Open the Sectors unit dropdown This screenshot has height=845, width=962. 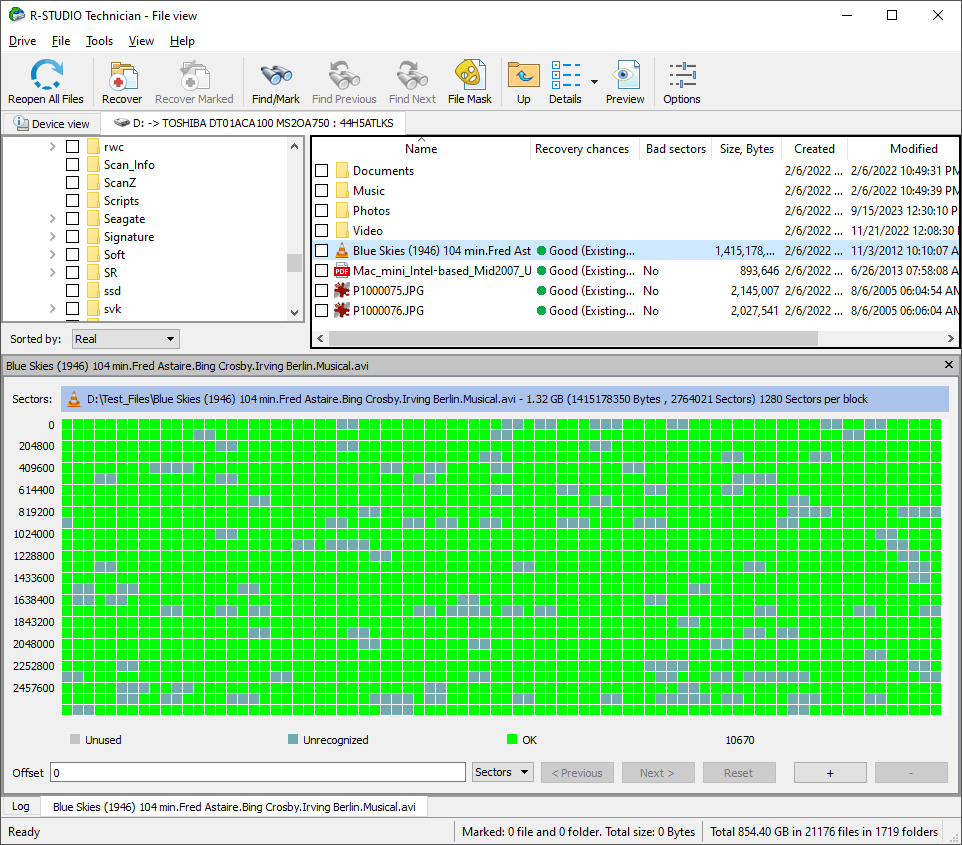[x=502, y=772]
